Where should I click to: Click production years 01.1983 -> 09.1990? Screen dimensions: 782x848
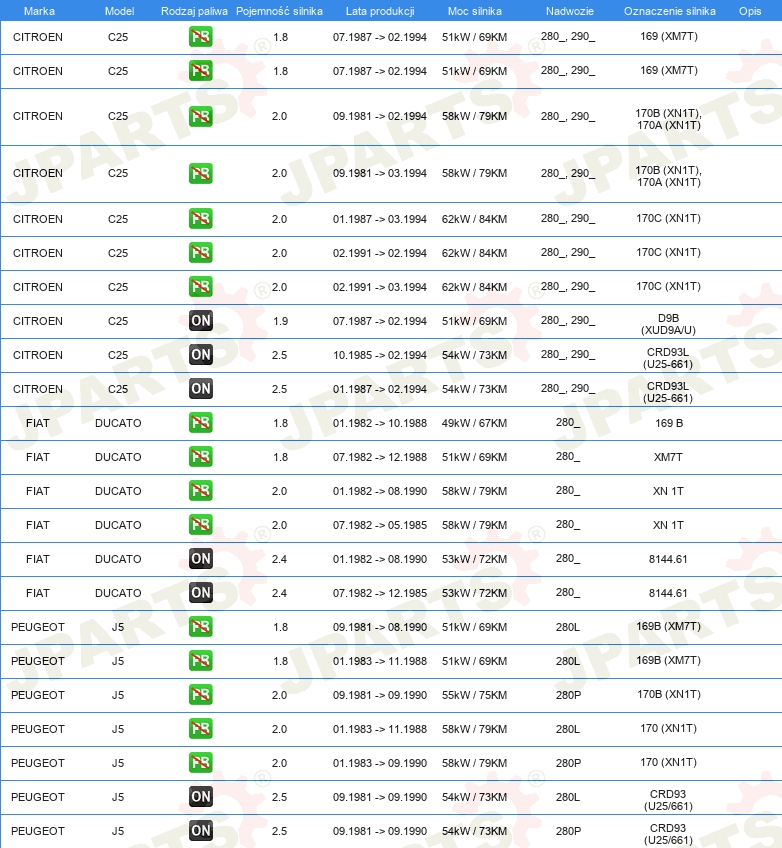(380, 763)
